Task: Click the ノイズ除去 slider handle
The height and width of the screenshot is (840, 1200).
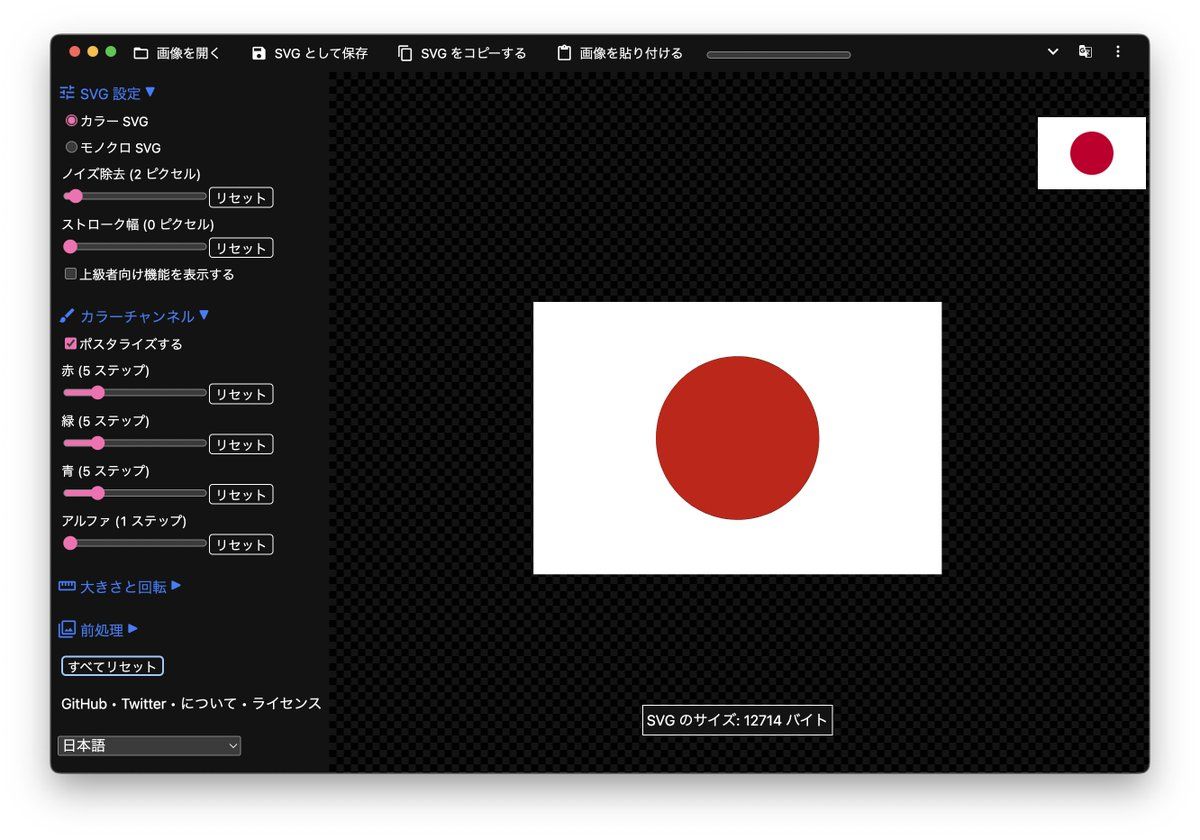Action: click(75, 196)
